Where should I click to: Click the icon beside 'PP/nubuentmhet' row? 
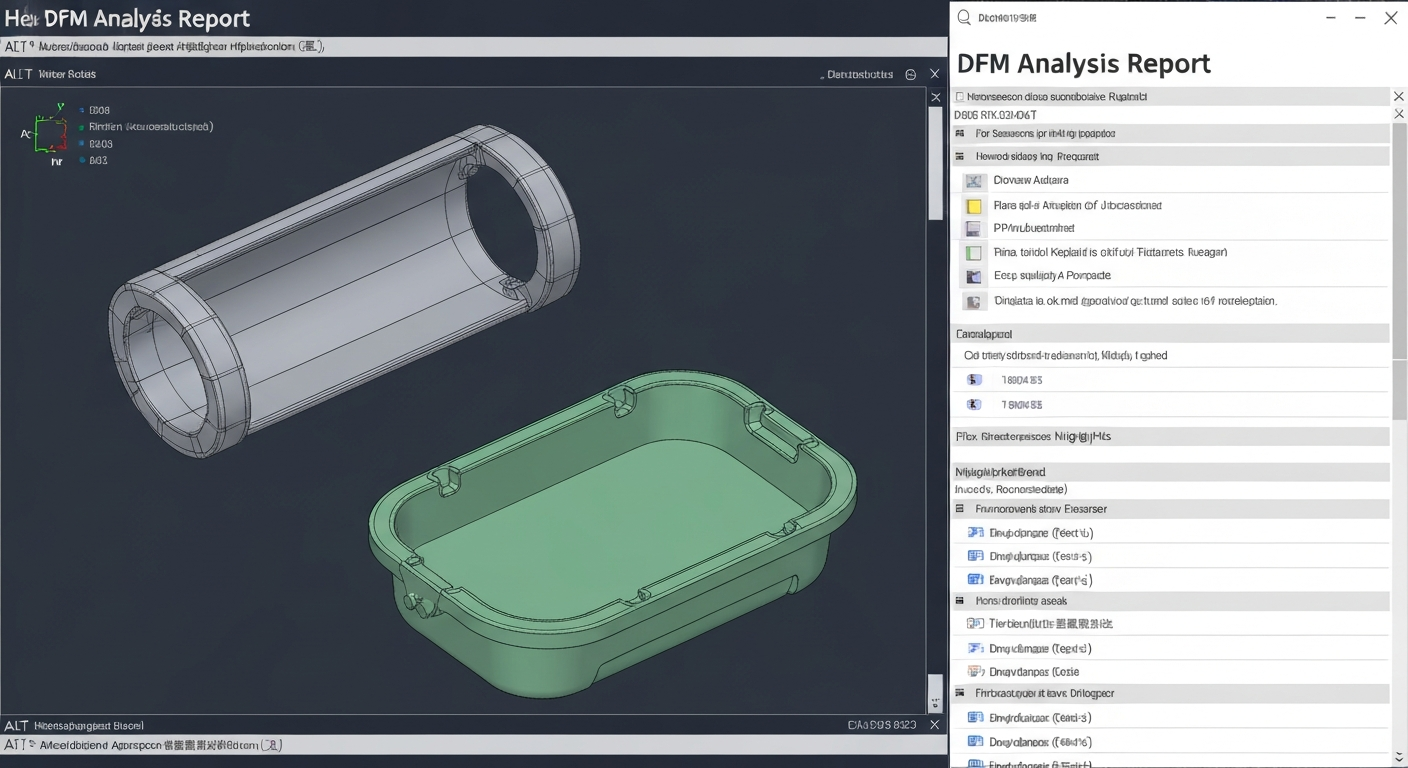click(974, 229)
